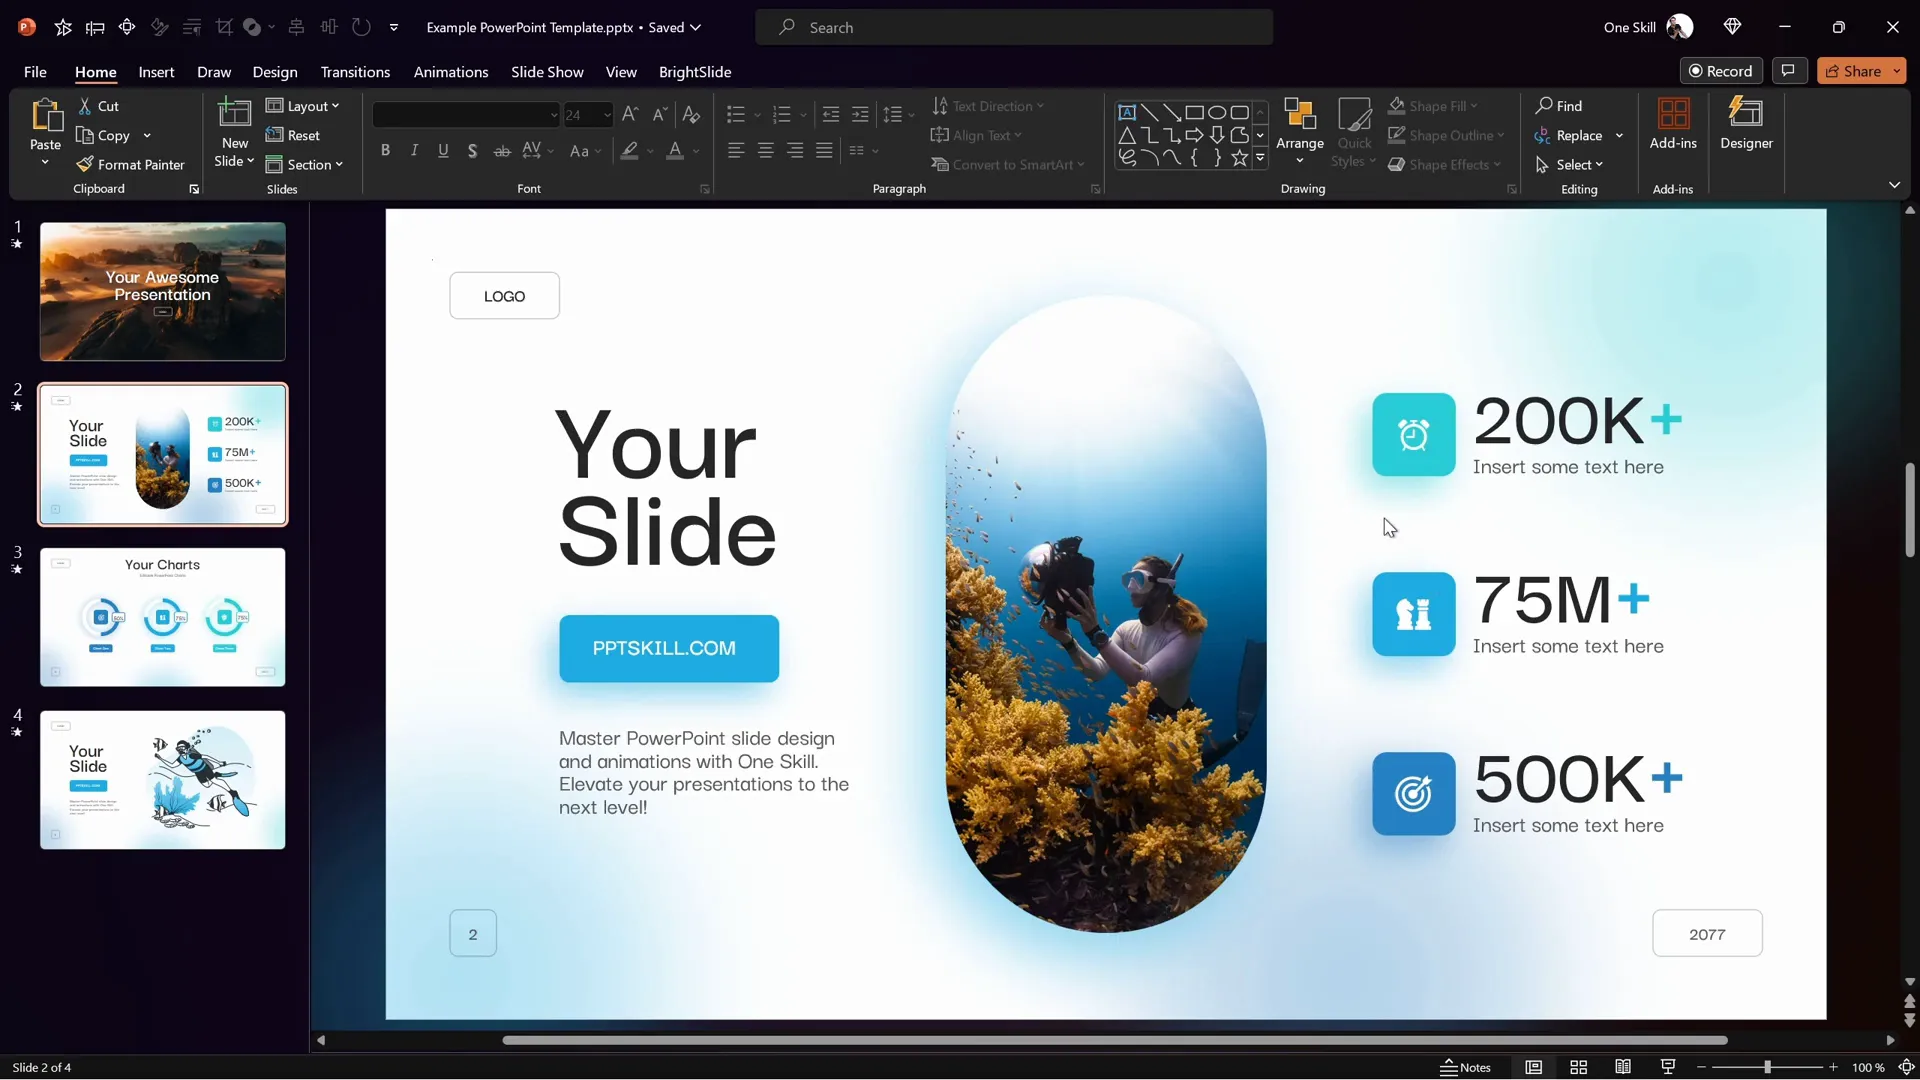
Task: Click the Search box in title bar
Action: 1014,27
